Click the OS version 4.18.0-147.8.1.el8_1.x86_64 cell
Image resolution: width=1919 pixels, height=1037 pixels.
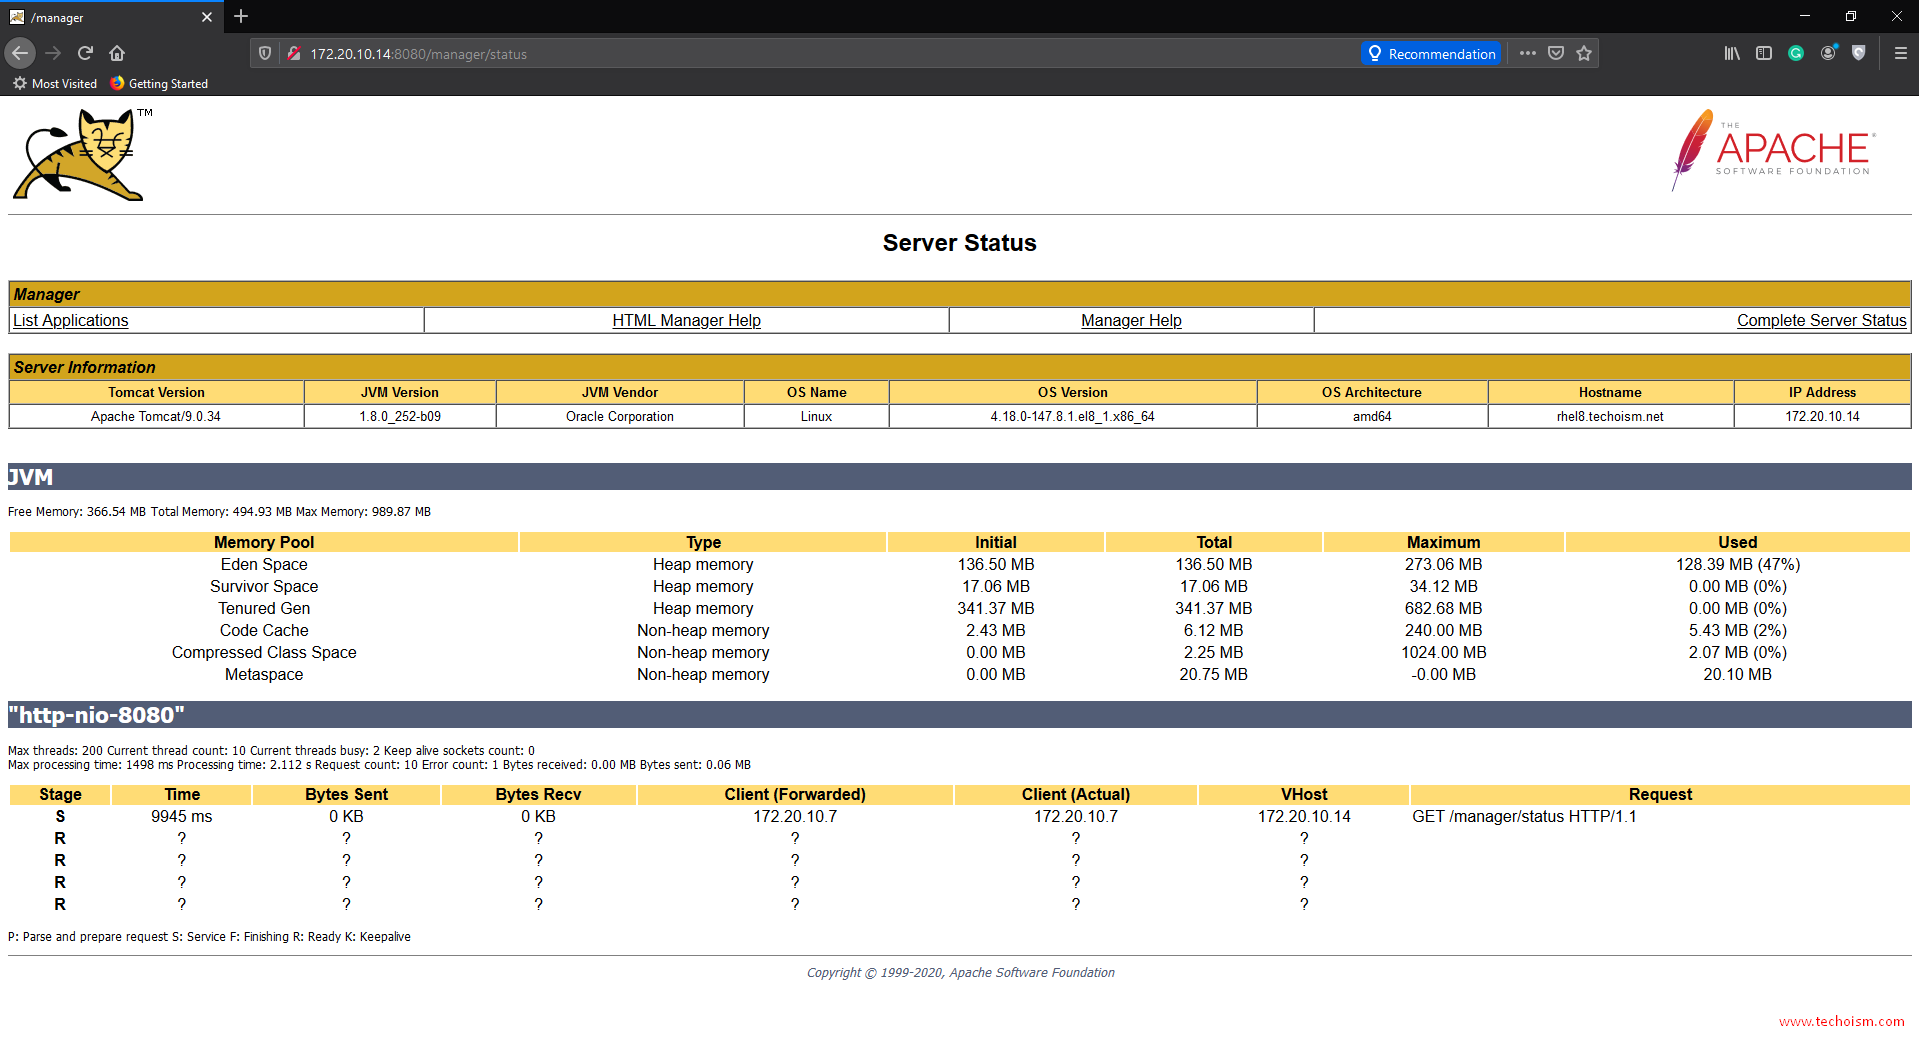pos(1072,416)
